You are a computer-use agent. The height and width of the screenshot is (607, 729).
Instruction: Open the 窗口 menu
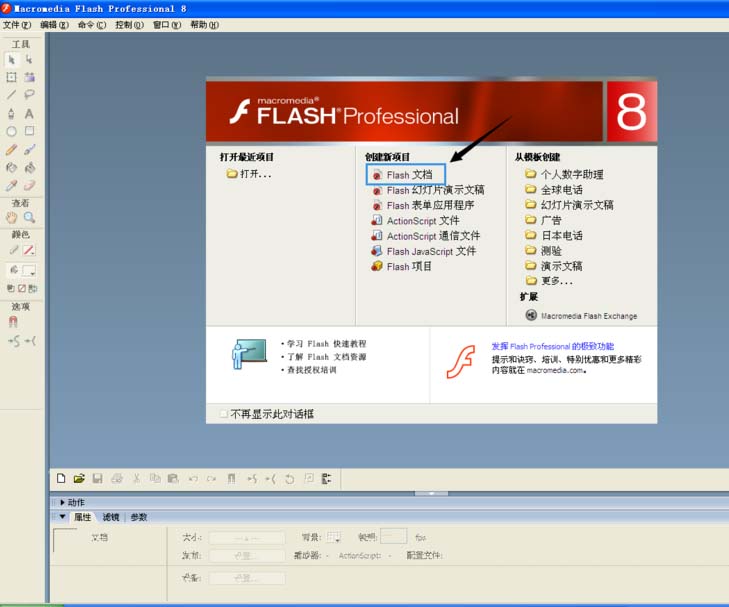pyautogui.click(x=167, y=25)
